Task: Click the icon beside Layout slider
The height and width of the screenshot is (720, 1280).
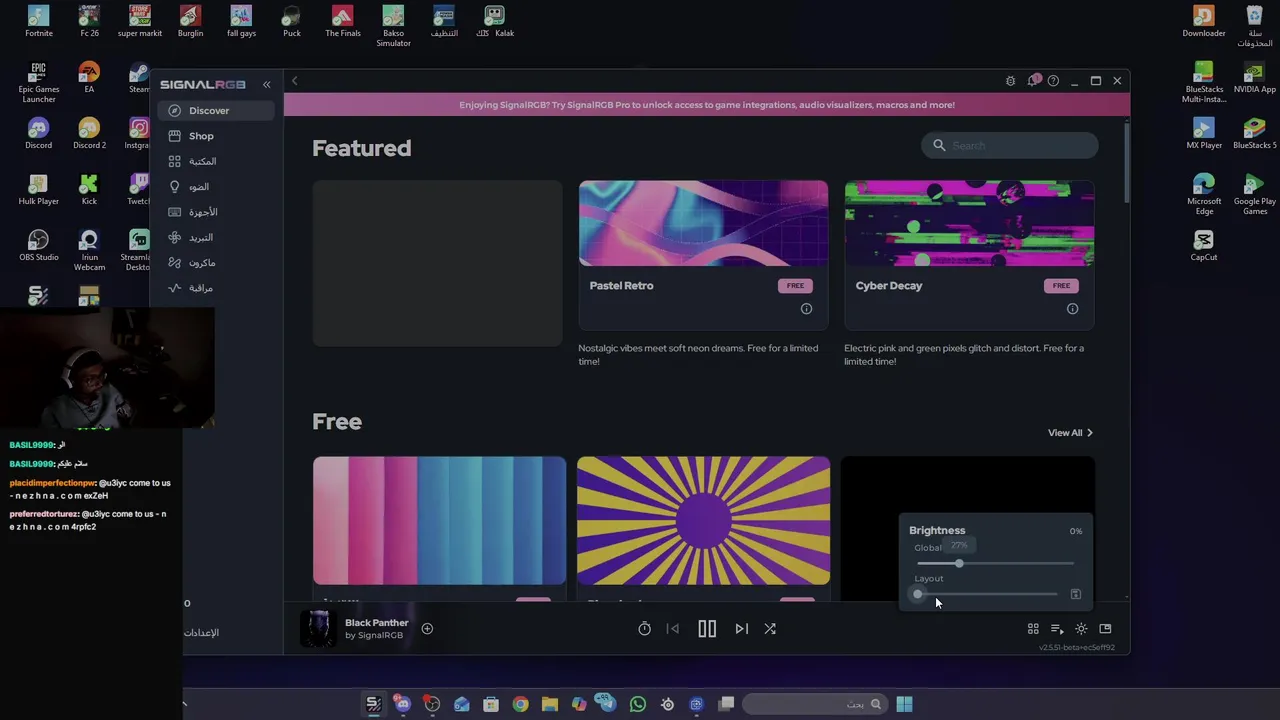Action: (1075, 594)
